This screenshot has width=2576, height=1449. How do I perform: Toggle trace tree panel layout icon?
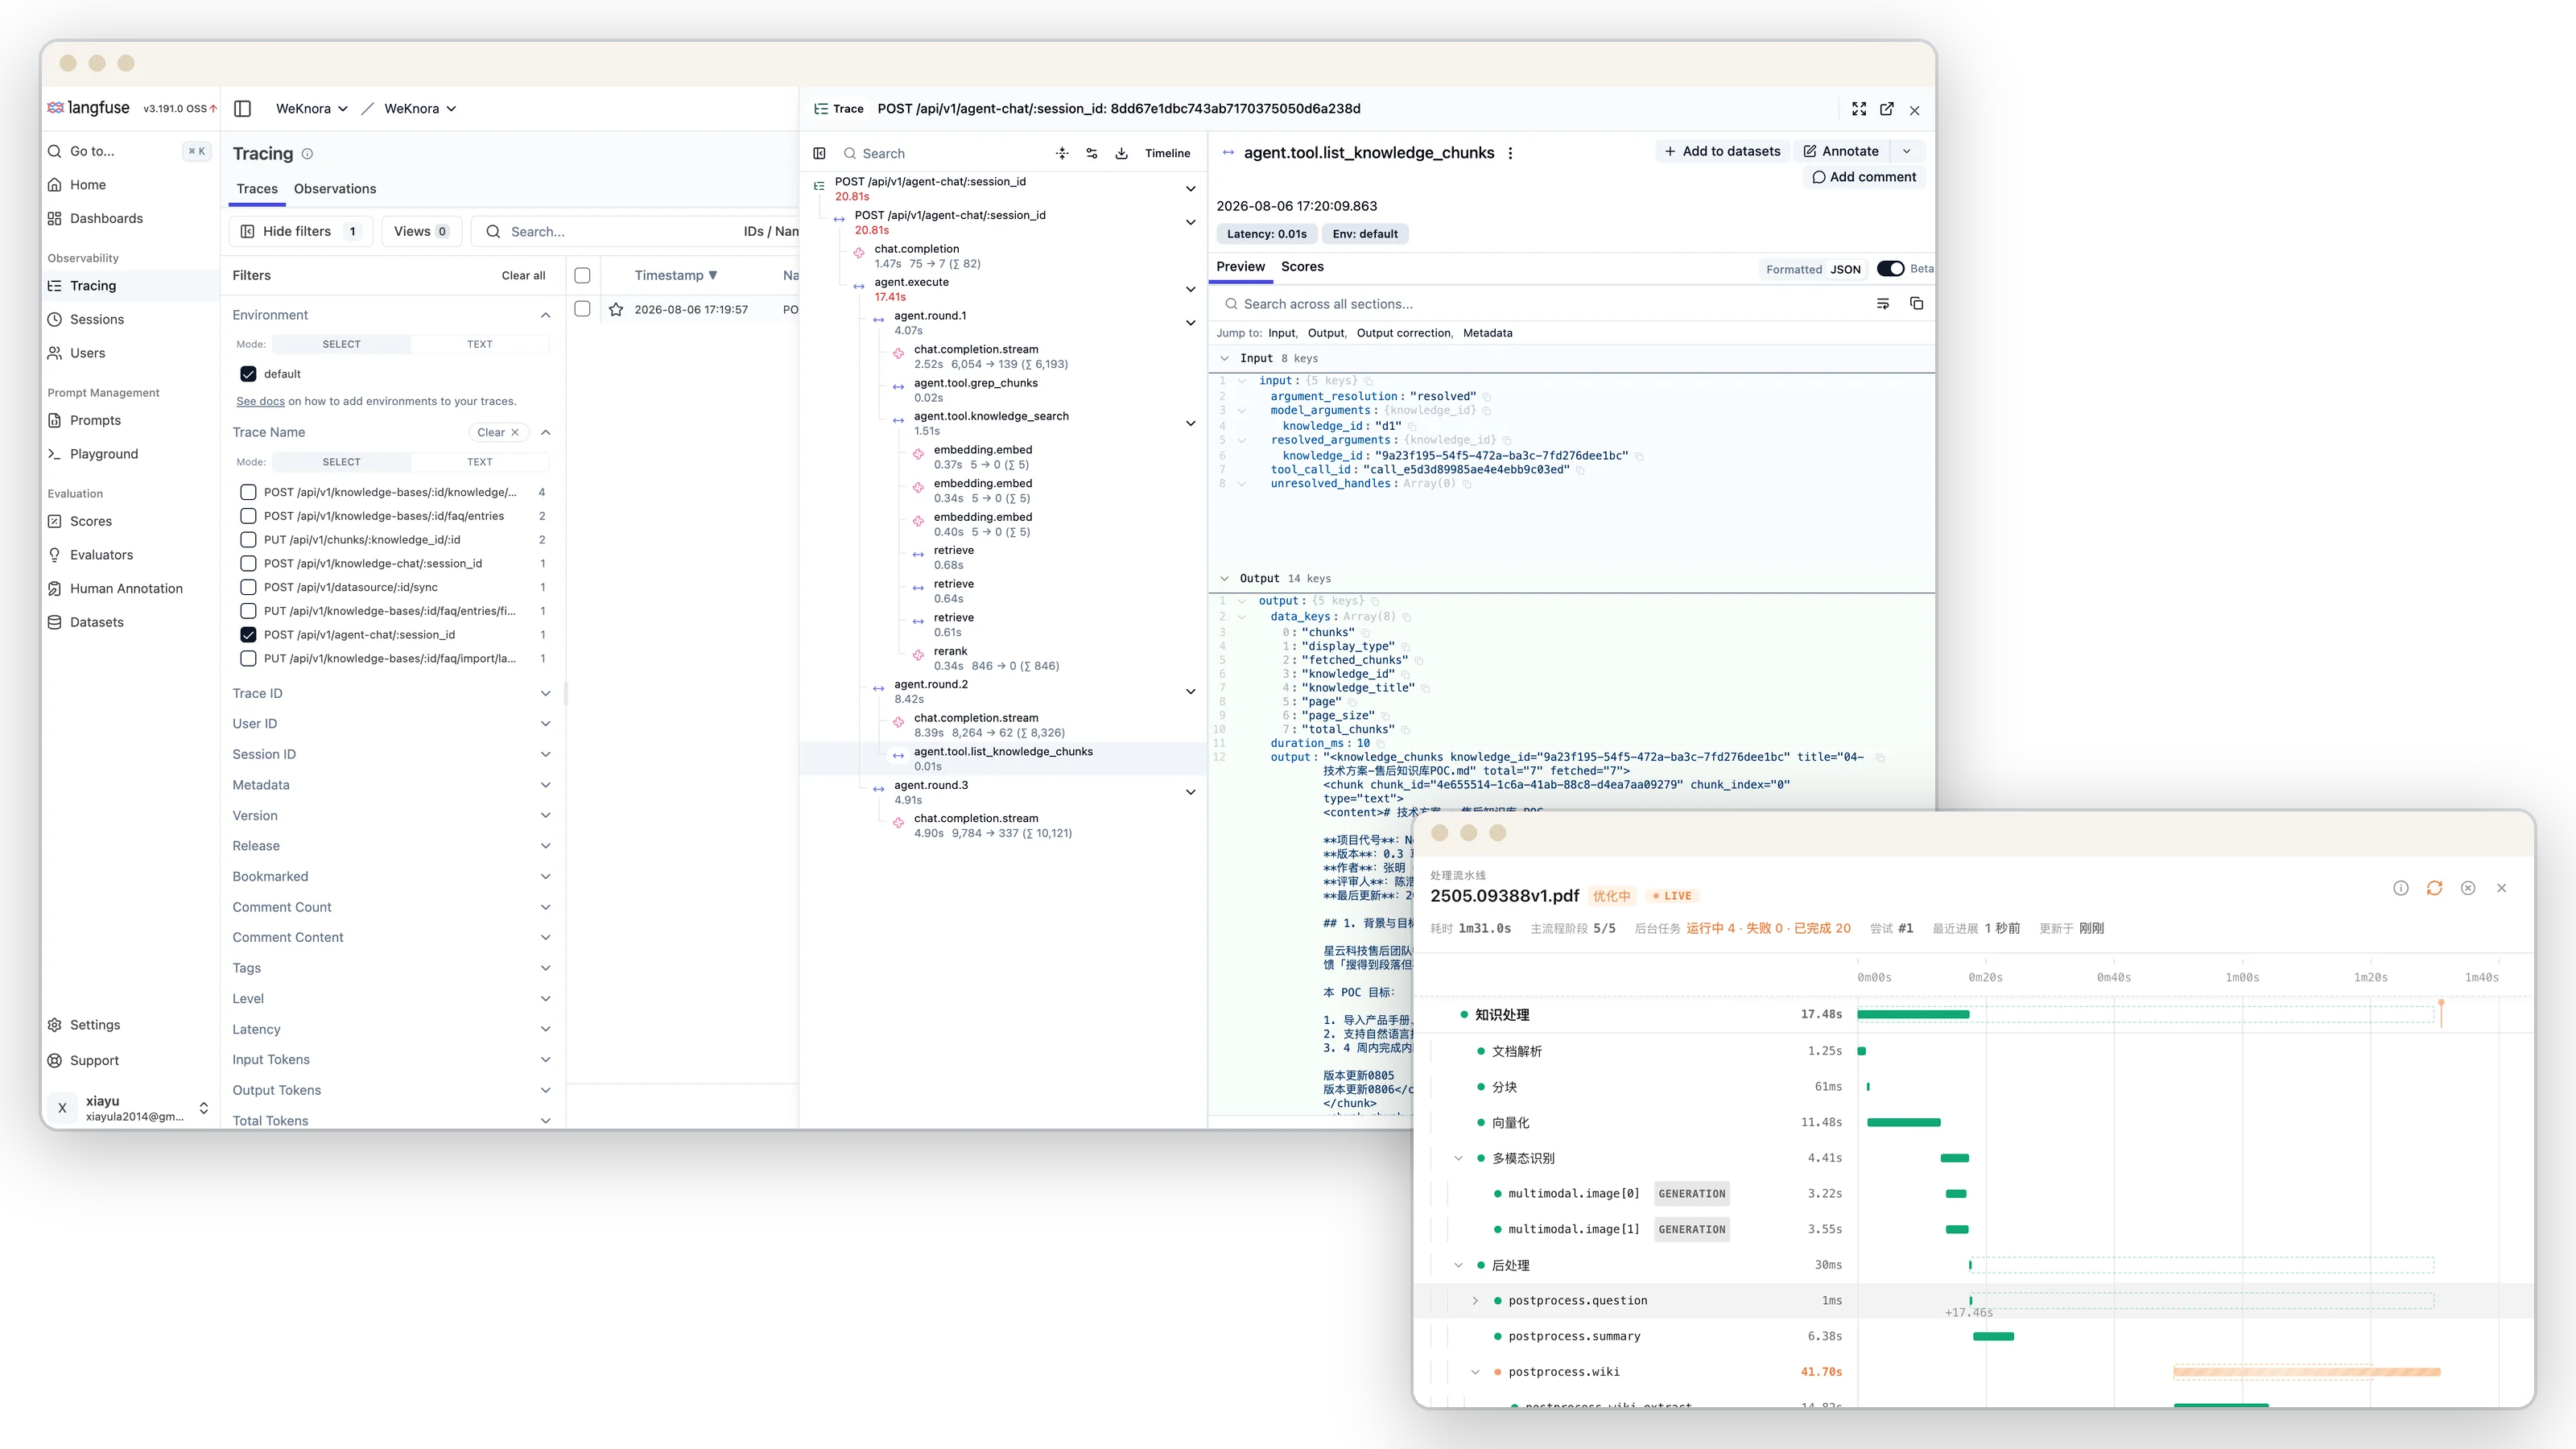pos(819,153)
